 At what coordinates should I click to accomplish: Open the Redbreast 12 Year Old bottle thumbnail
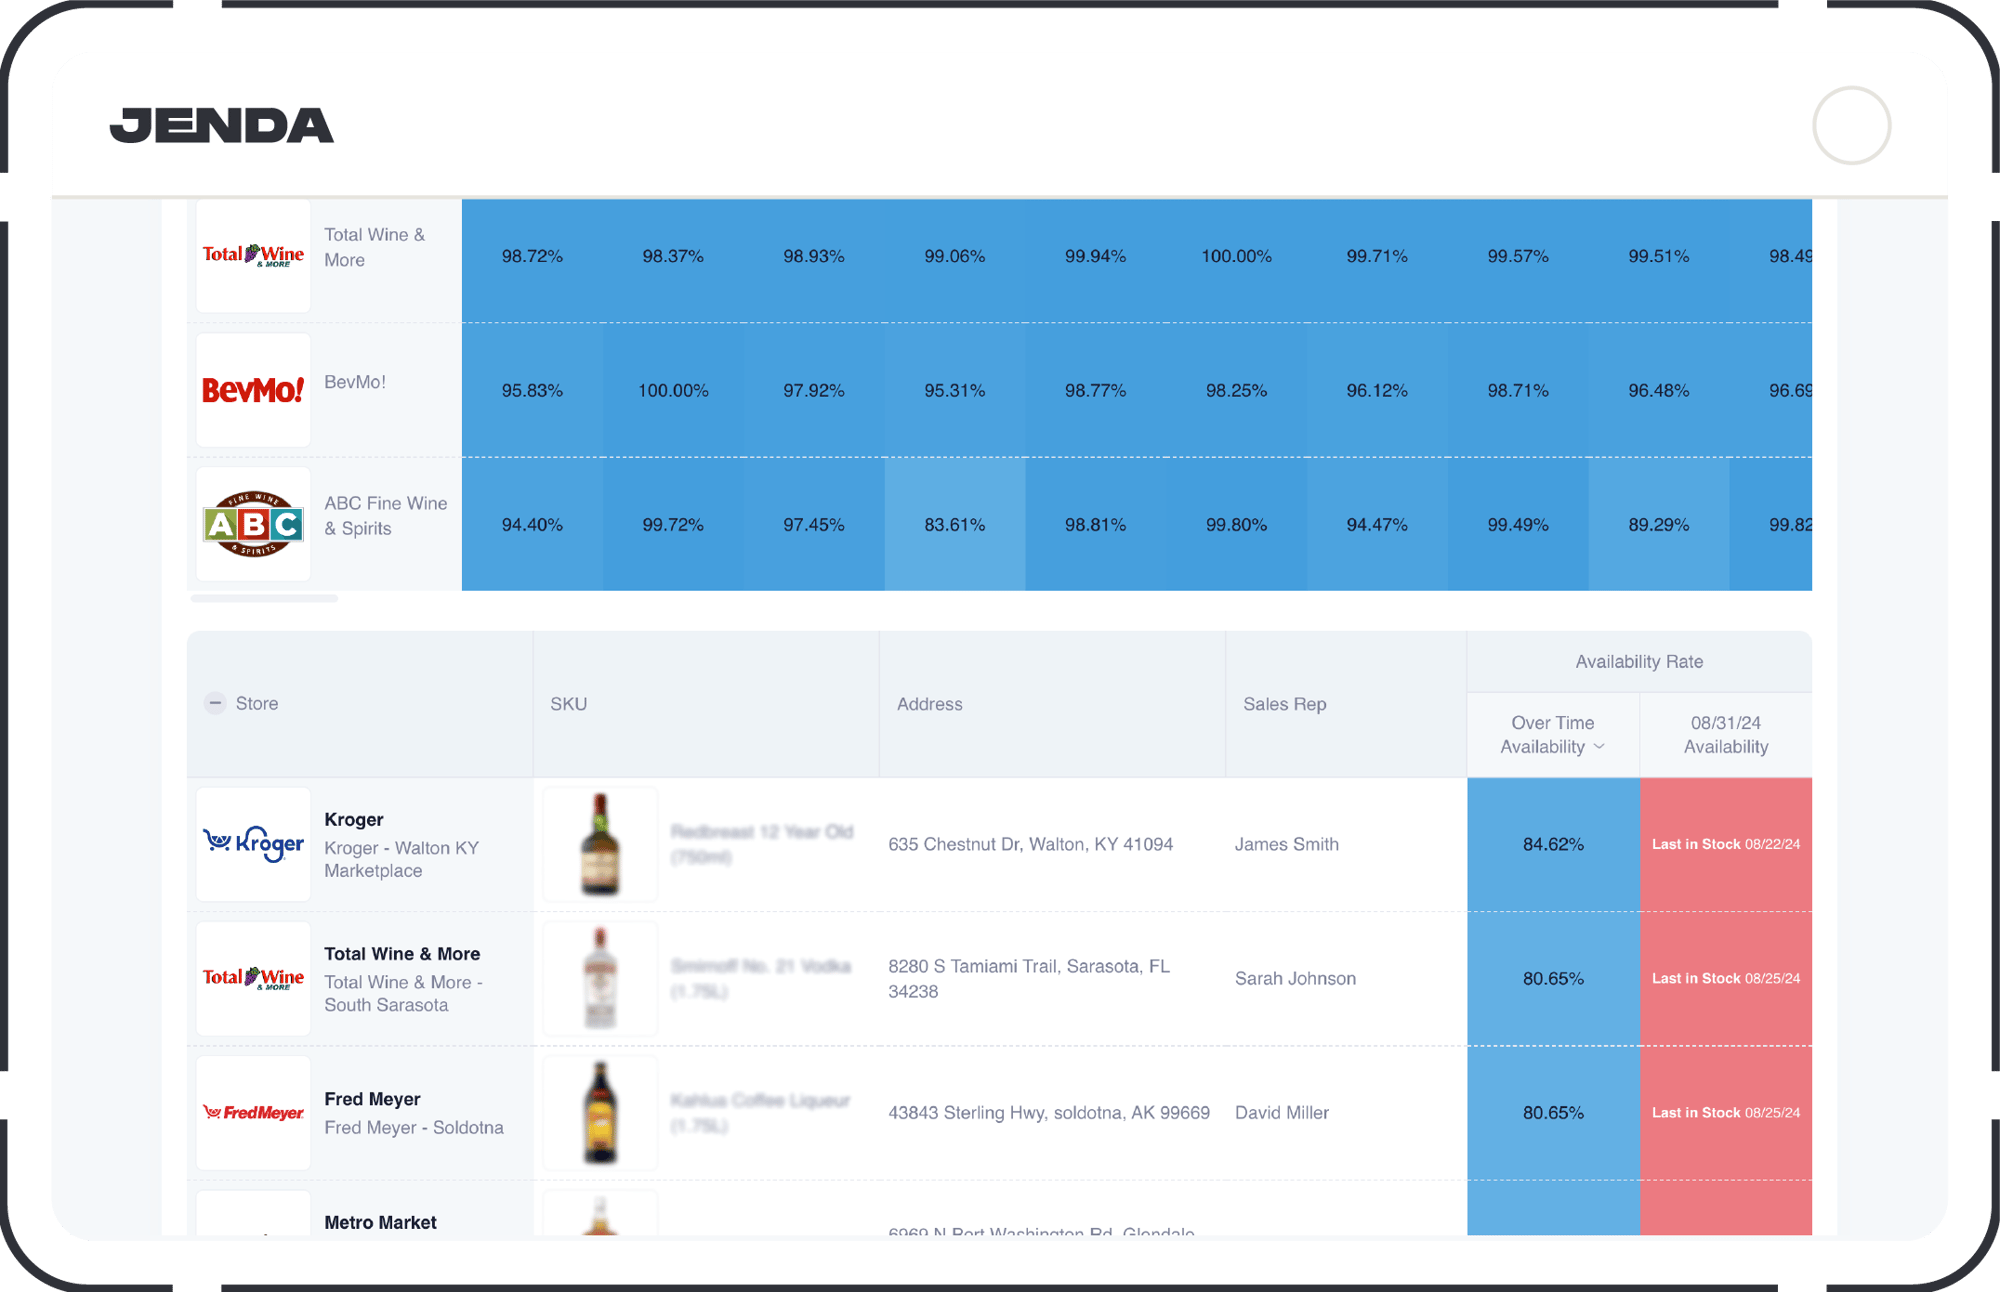click(600, 844)
